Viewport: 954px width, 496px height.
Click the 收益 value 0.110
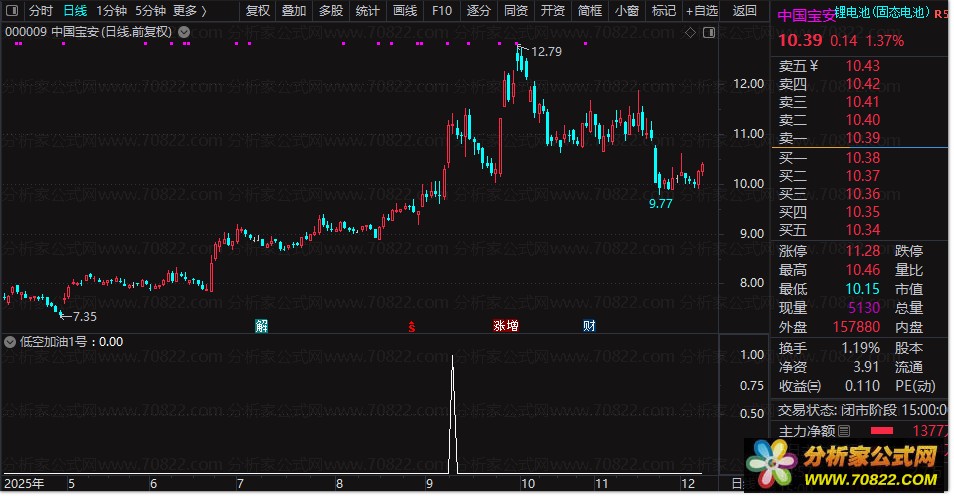click(862, 386)
